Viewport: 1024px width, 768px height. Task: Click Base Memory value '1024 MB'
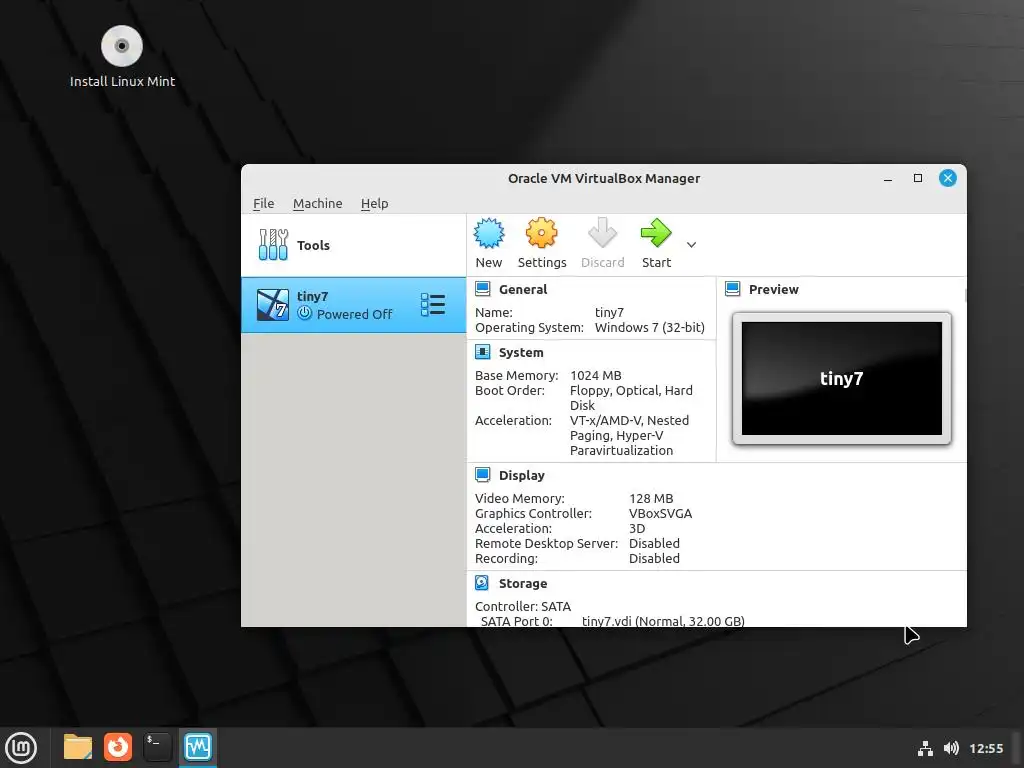(595, 376)
